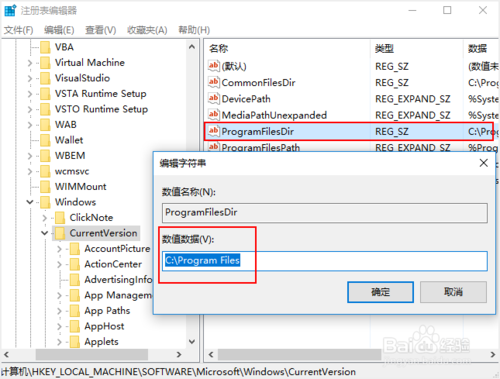This screenshot has width=500, height=379.
Task: Expand the WBEM registry key
Action: 30,156
